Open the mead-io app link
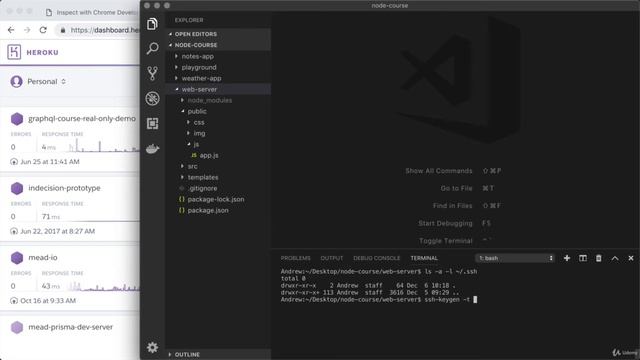The image size is (640, 360). (x=43, y=258)
